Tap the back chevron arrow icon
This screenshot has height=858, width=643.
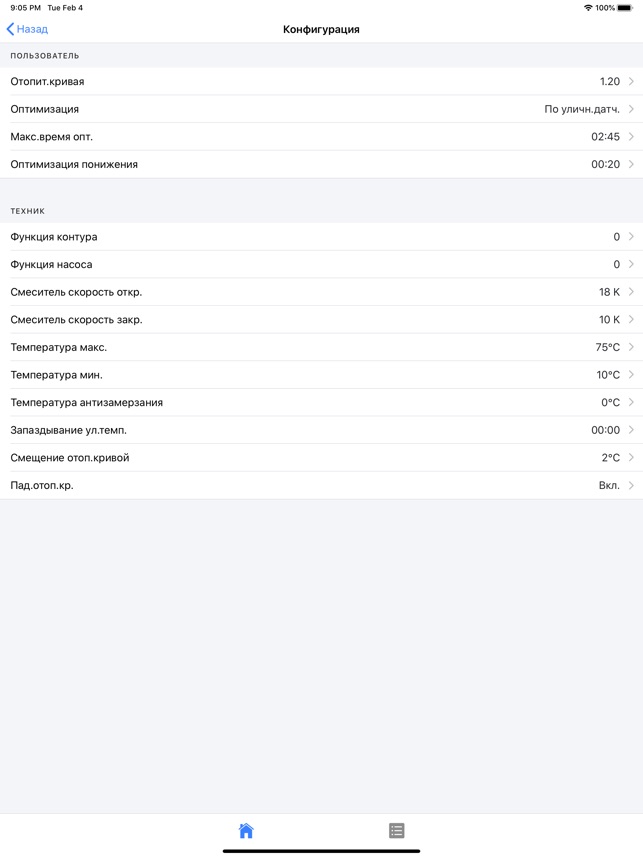coord(10,29)
